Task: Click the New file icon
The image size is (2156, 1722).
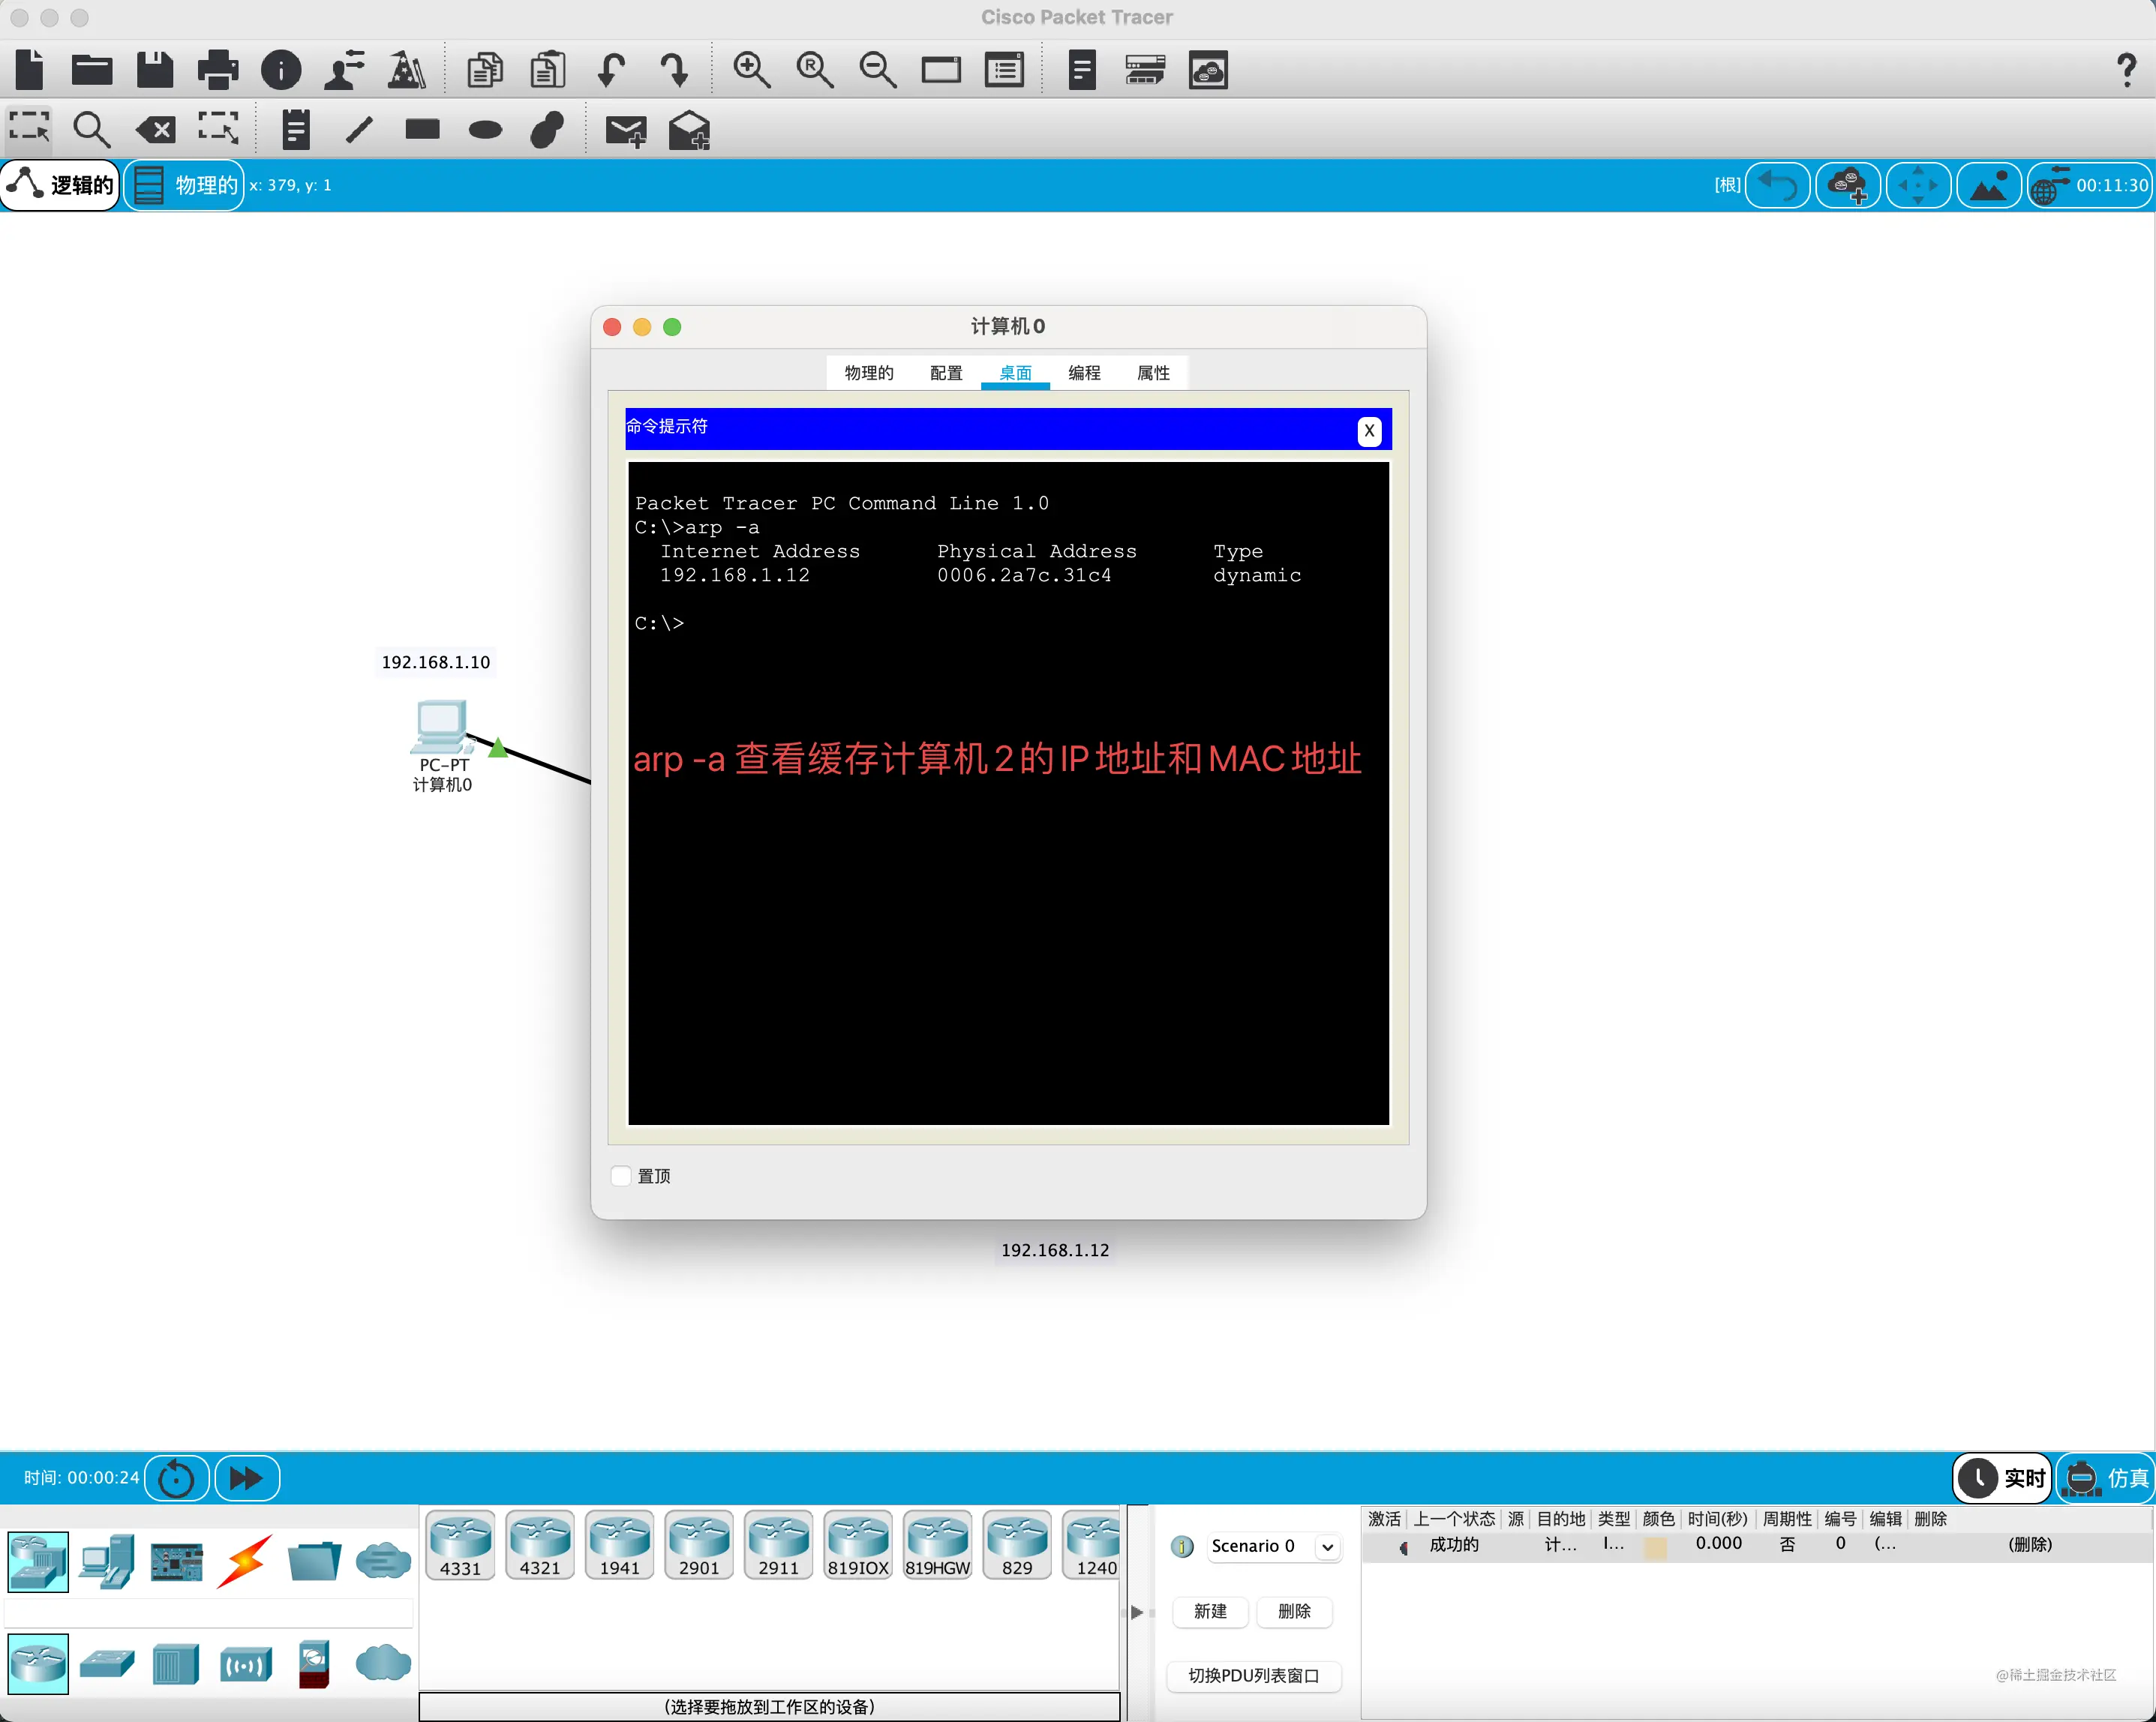Action: (x=30, y=70)
